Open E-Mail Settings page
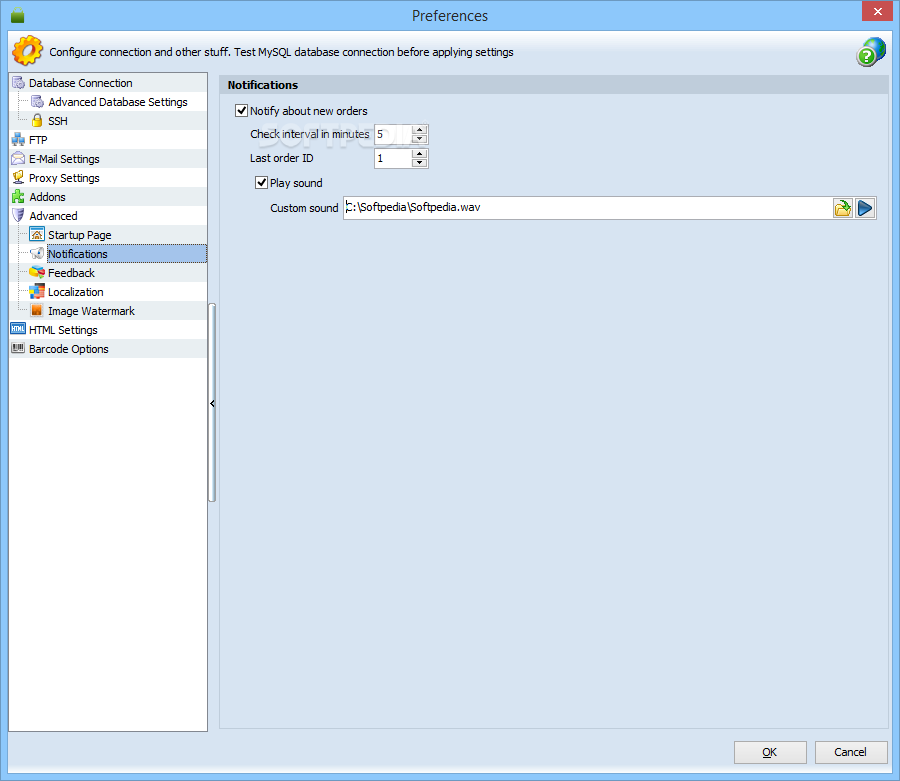This screenshot has width=900, height=781. pos(64,158)
